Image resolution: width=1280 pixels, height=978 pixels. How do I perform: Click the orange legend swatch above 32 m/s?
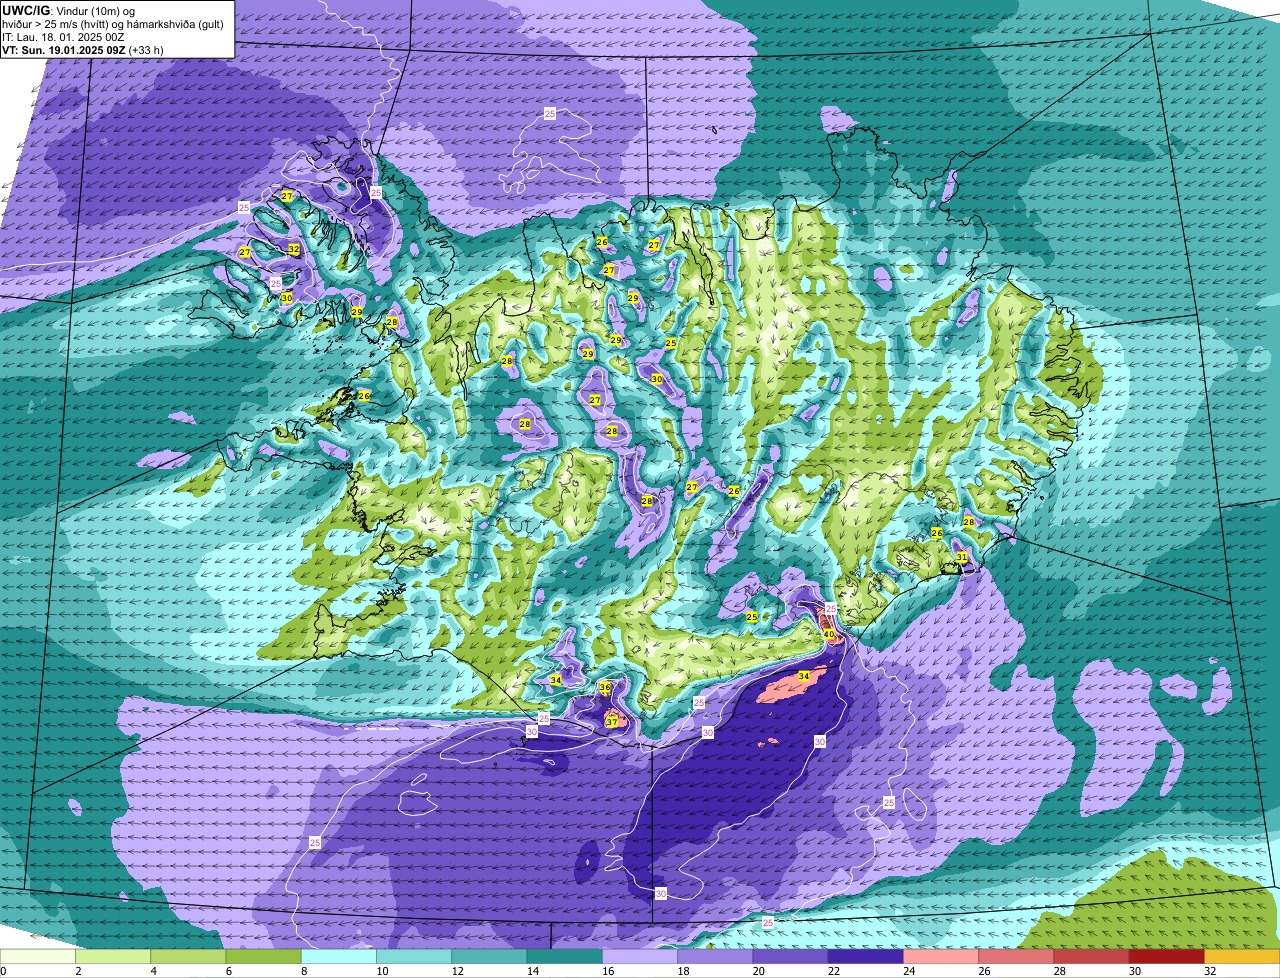point(1242,957)
